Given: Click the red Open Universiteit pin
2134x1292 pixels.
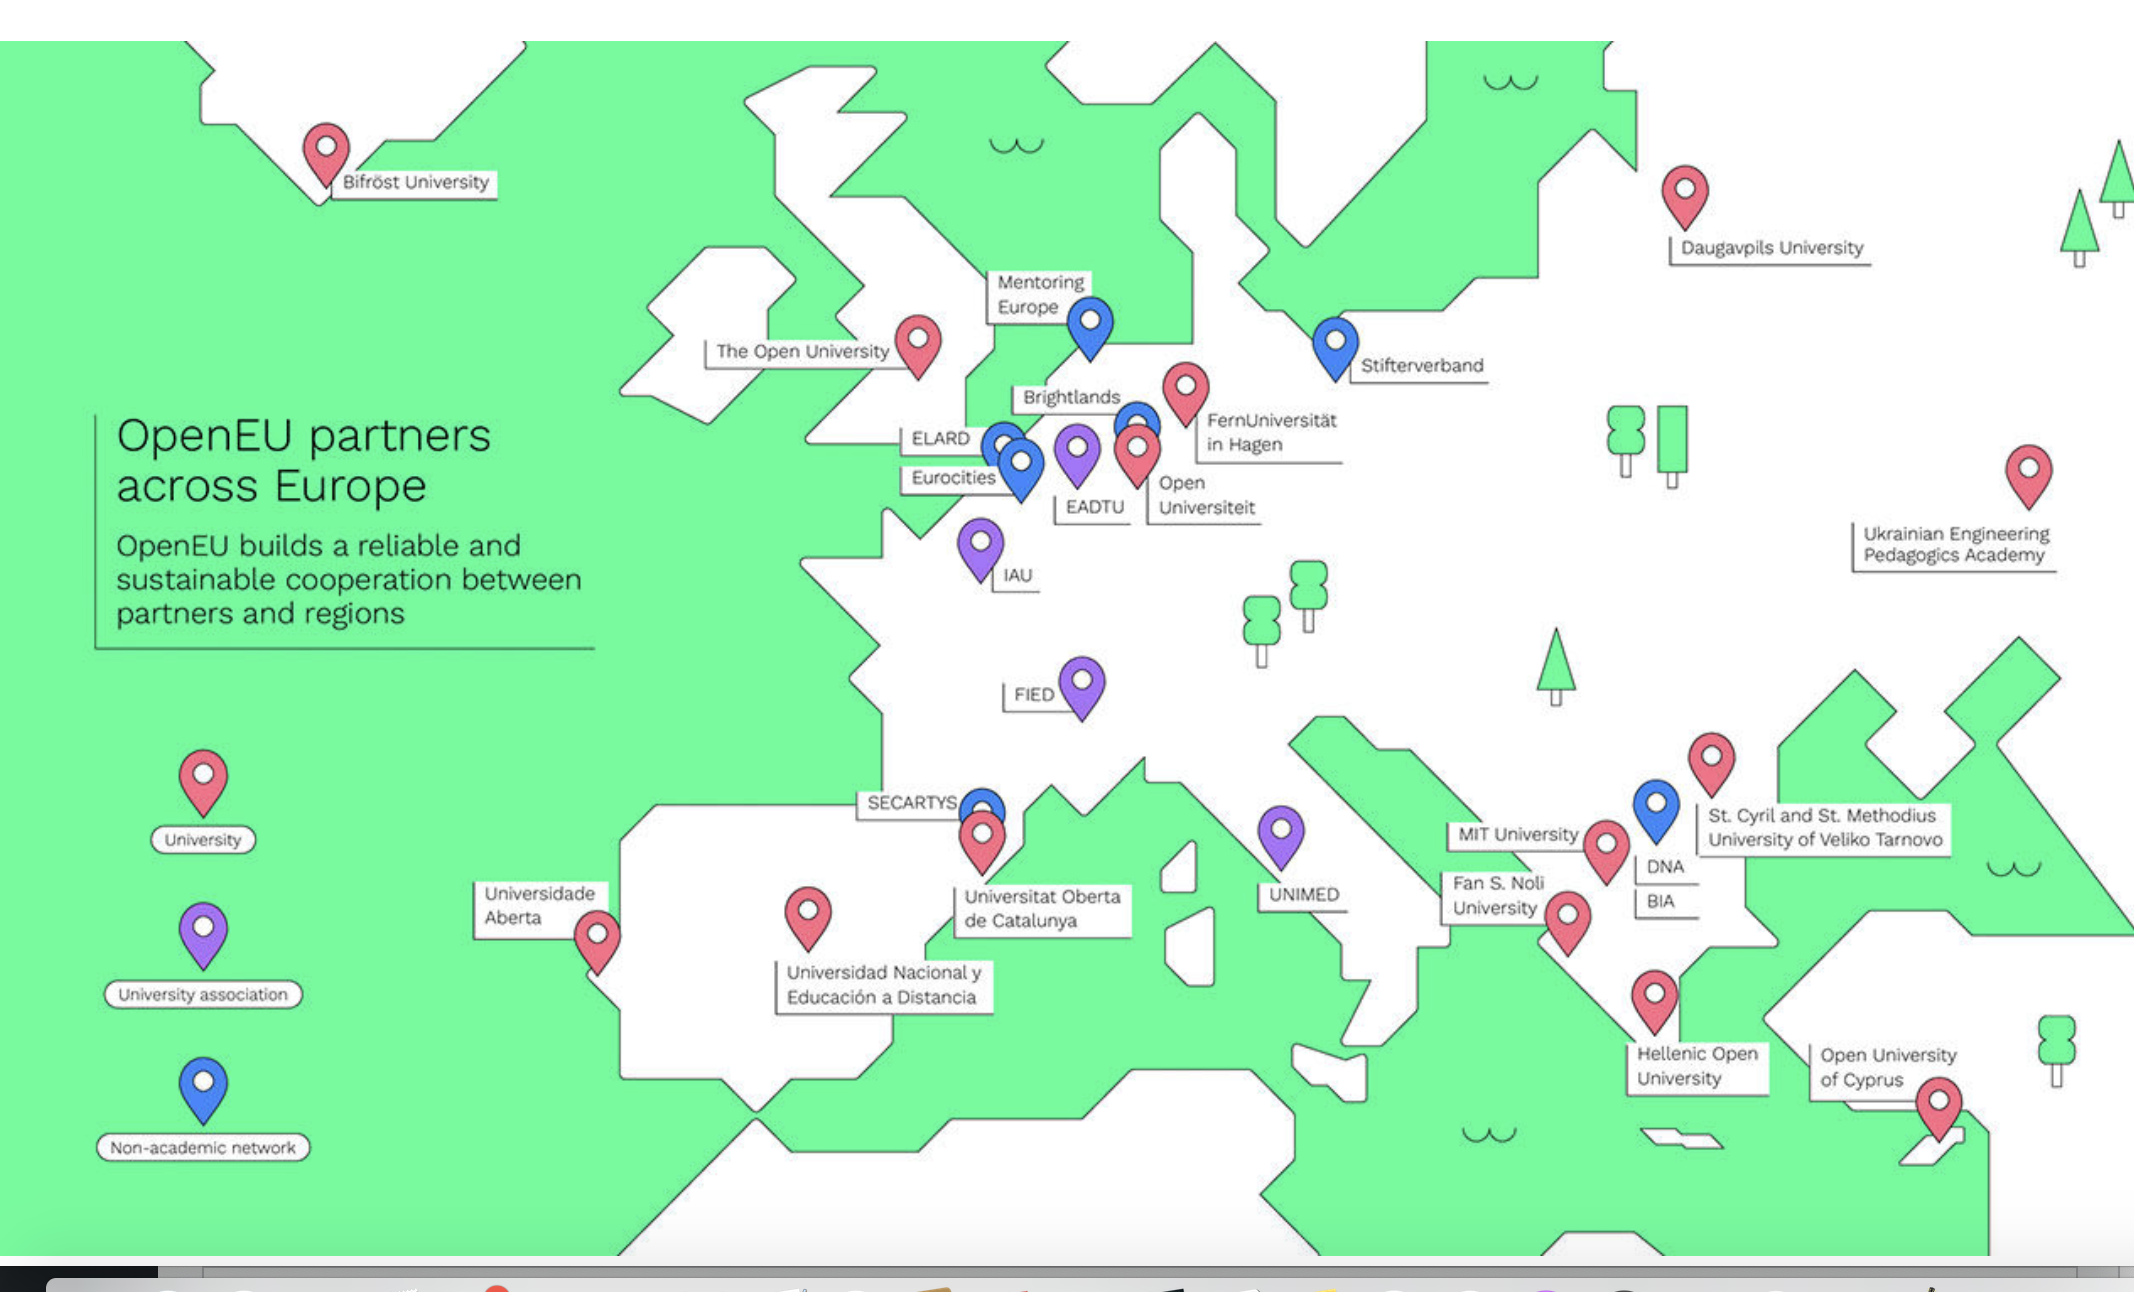Looking at the screenshot, I should (x=1137, y=454).
